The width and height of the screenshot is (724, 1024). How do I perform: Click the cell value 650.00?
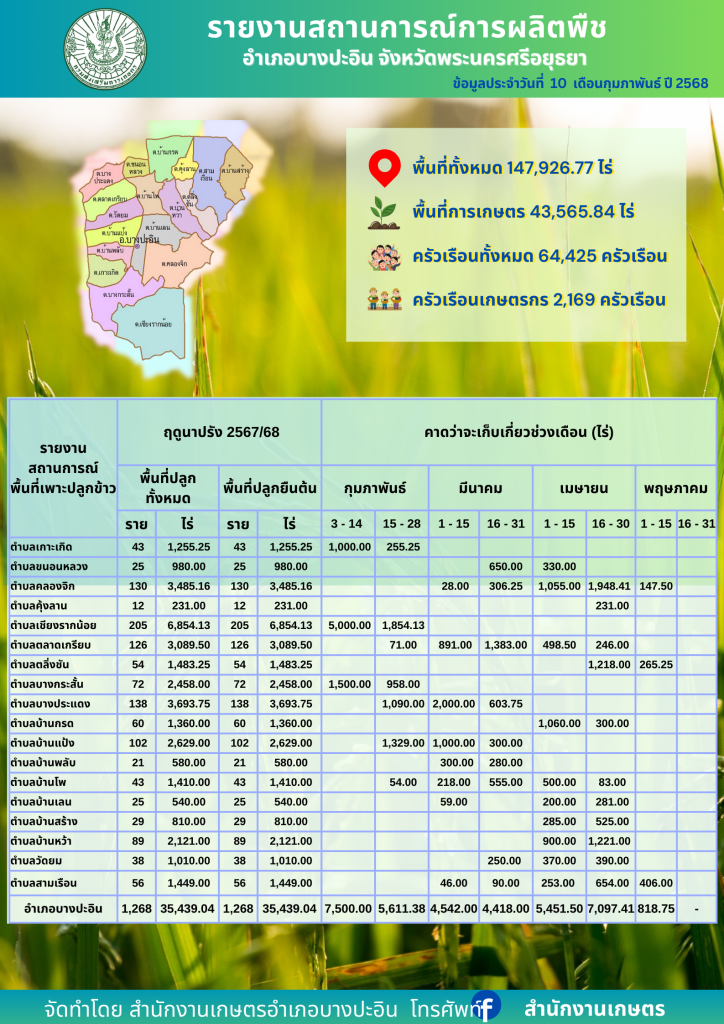506,566
